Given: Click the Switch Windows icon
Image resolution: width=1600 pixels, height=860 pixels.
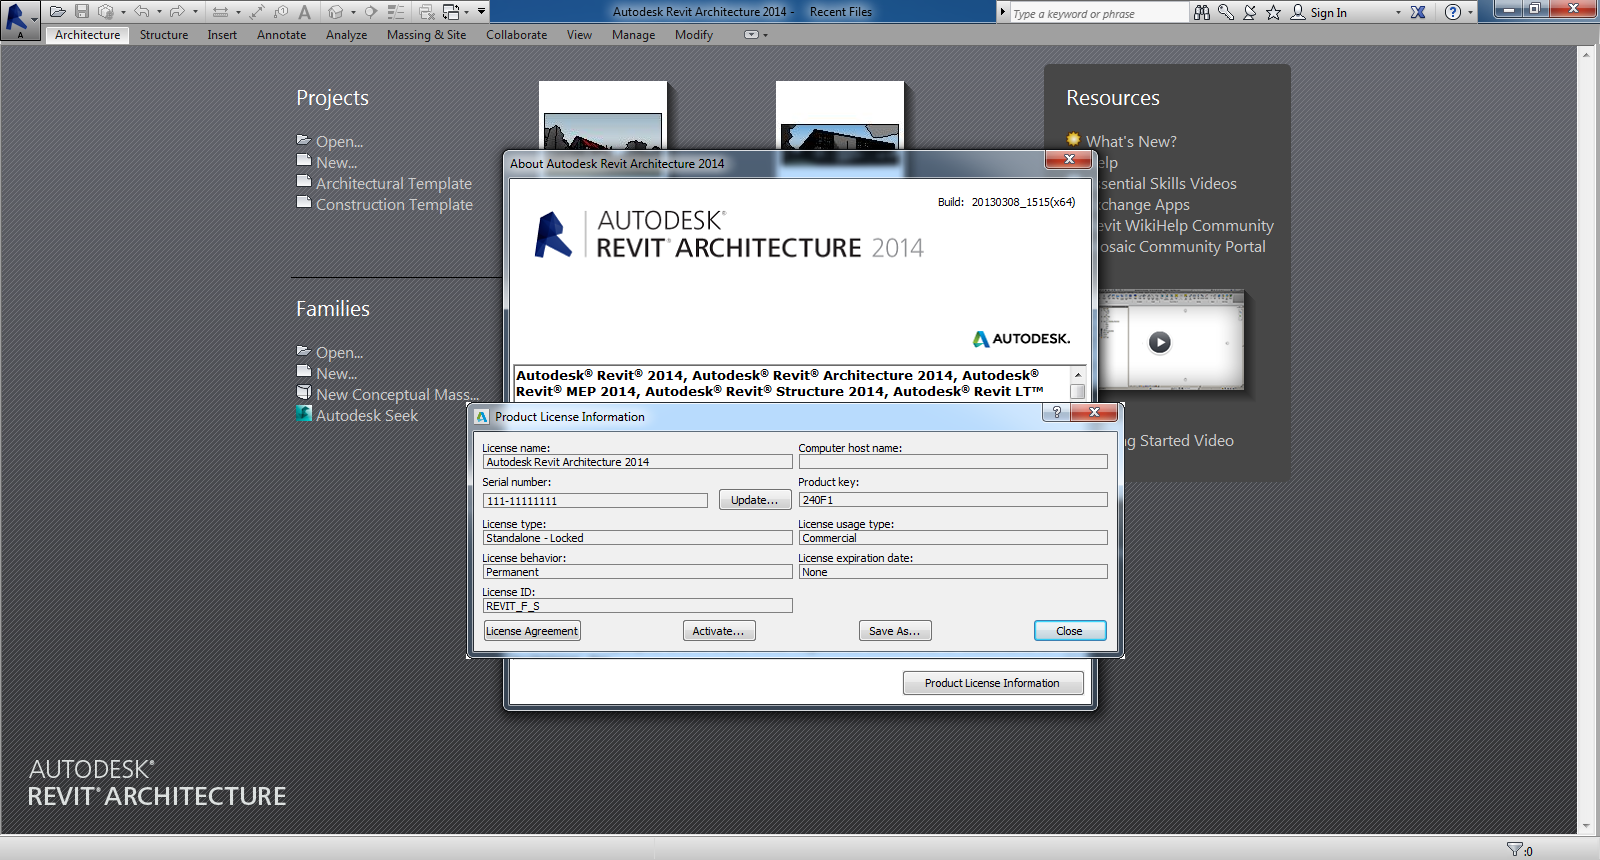Looking at the screenshot, I should [451, 12].
